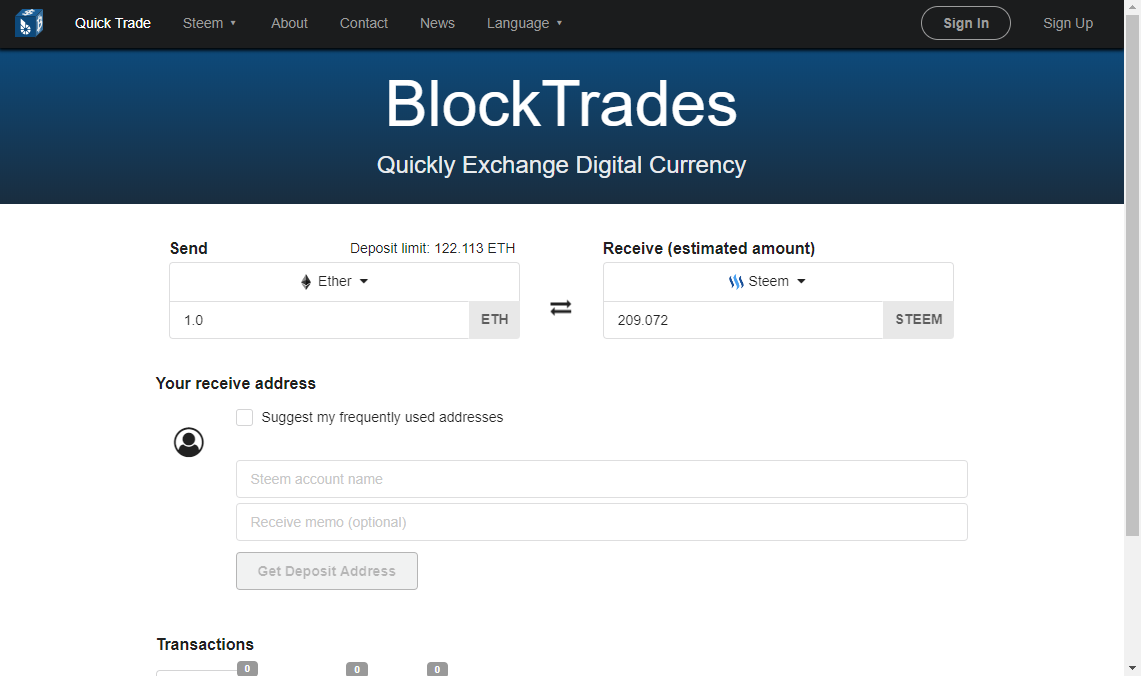Open the Steem receive currency dropdown

tap(778, 282)
